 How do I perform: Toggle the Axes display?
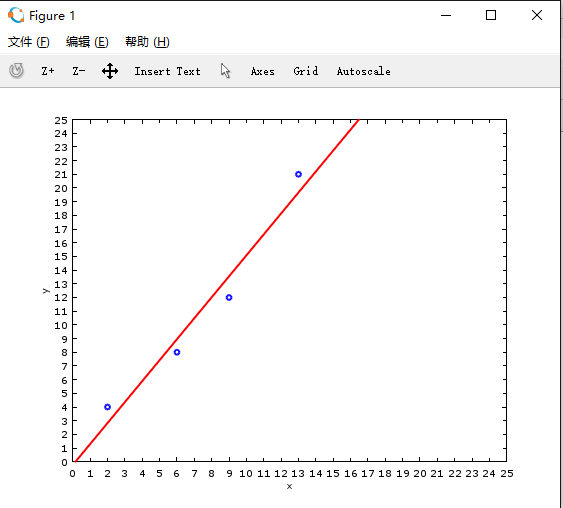(262, 71)
